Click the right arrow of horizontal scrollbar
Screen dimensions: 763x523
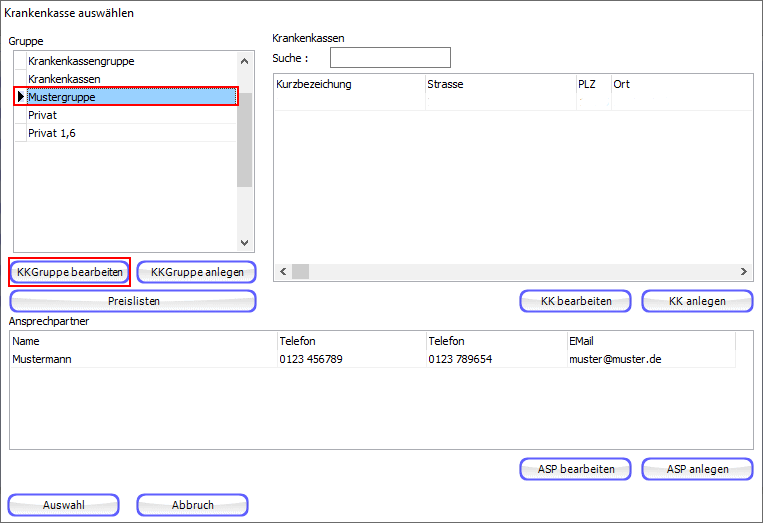744,271
